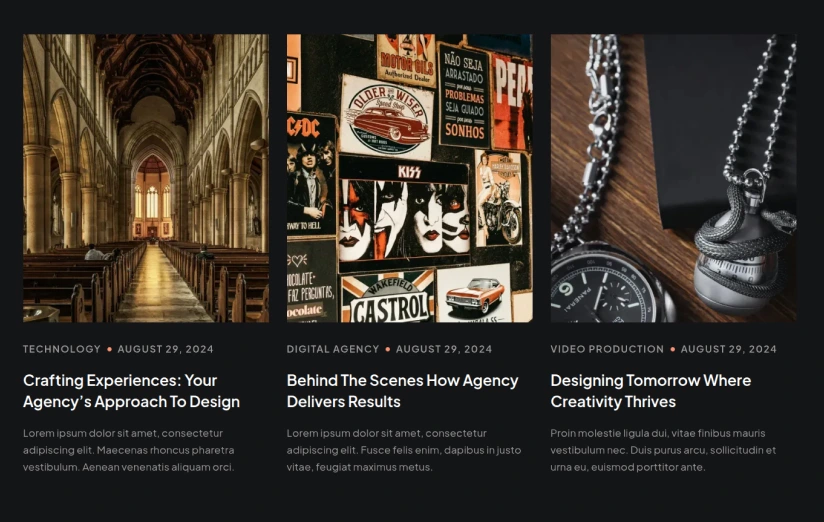Screen dimensions: 824x522
Task: Click the orange dot after TECHNOLOGY
Action: click(109, 349)
